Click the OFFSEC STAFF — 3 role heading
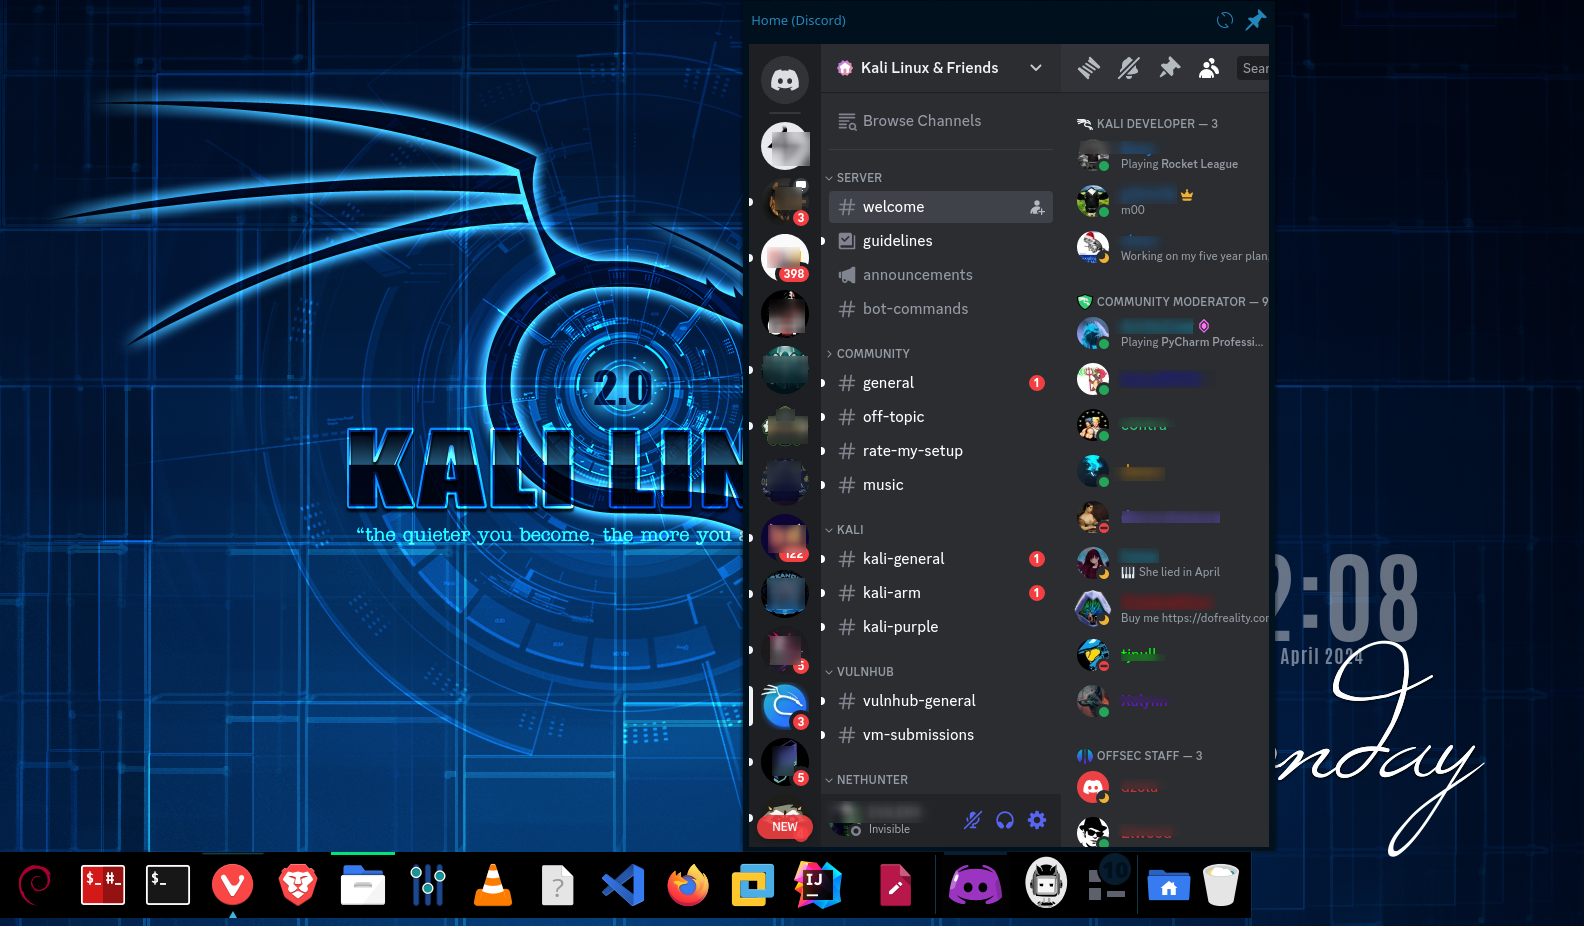The height and width of the screenshot is (926, 1584). 1139,756
